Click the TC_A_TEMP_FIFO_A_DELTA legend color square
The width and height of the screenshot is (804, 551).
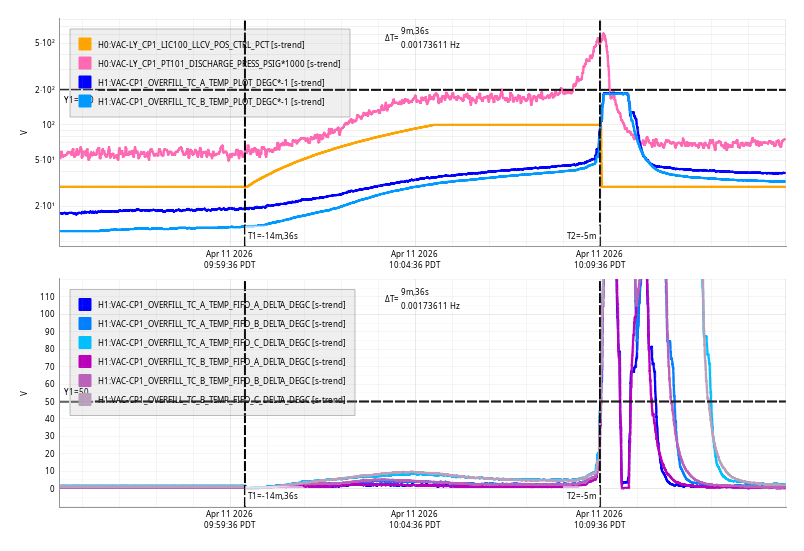(85, 304)
